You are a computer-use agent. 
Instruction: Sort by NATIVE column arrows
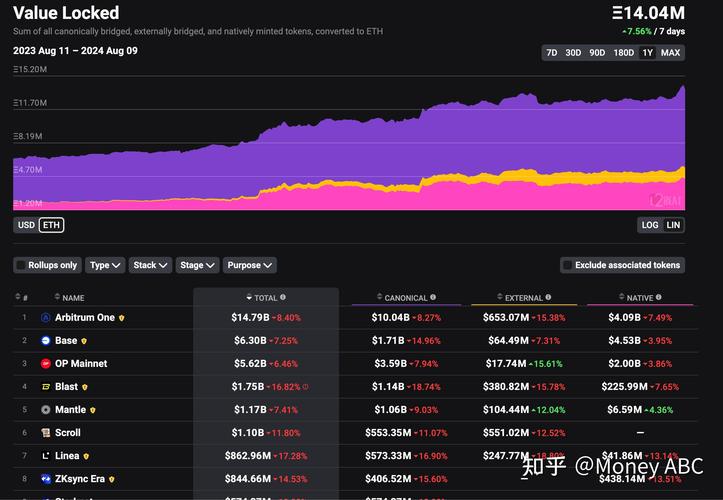pos(622,297)
